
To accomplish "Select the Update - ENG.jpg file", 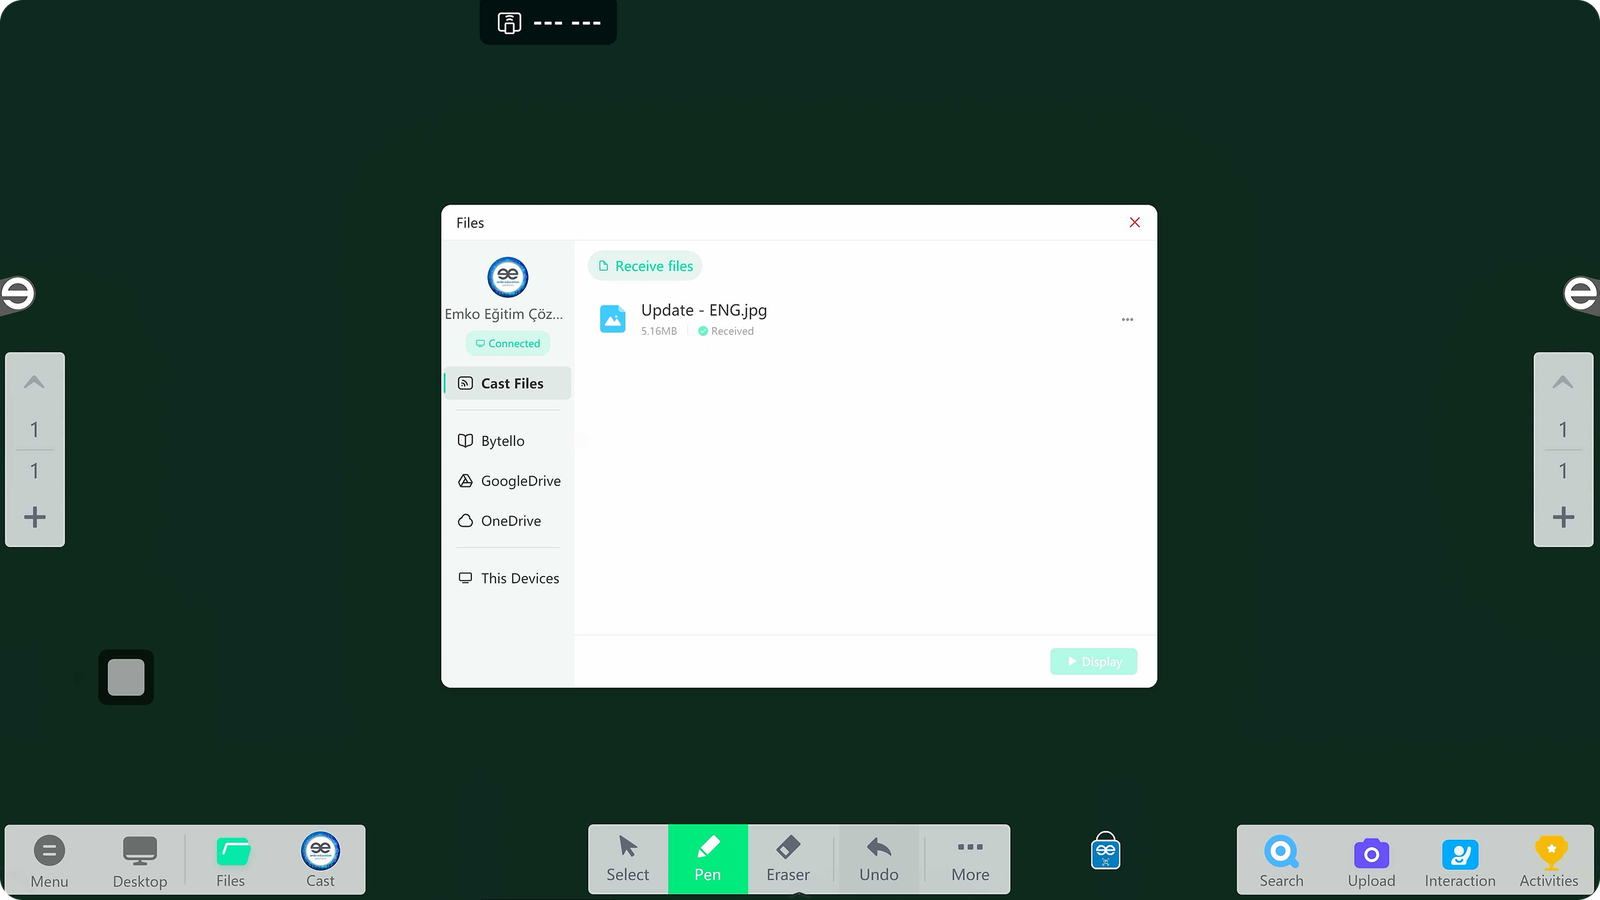I will coord(704,318).
